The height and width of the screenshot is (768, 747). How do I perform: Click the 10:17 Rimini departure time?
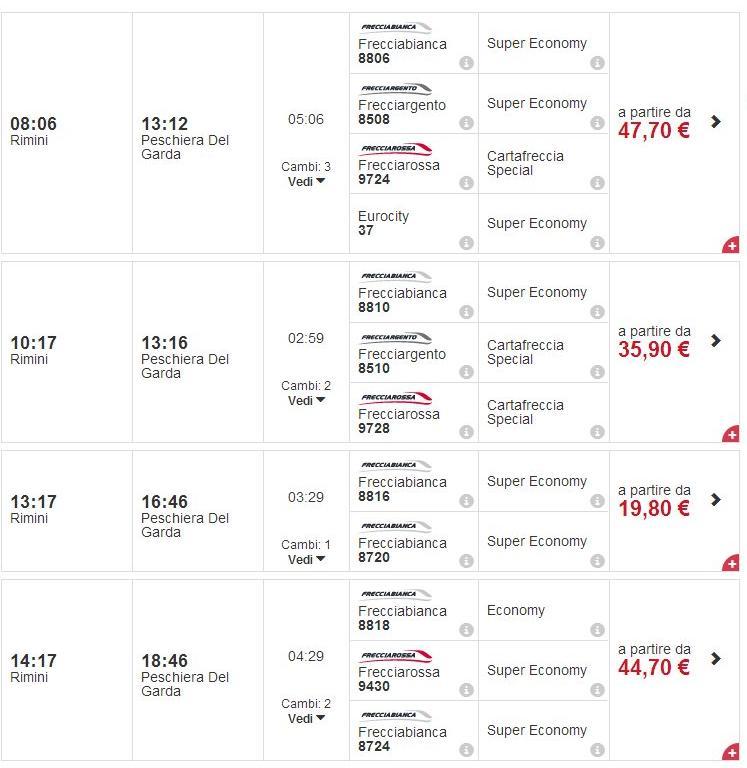point(33,343)
